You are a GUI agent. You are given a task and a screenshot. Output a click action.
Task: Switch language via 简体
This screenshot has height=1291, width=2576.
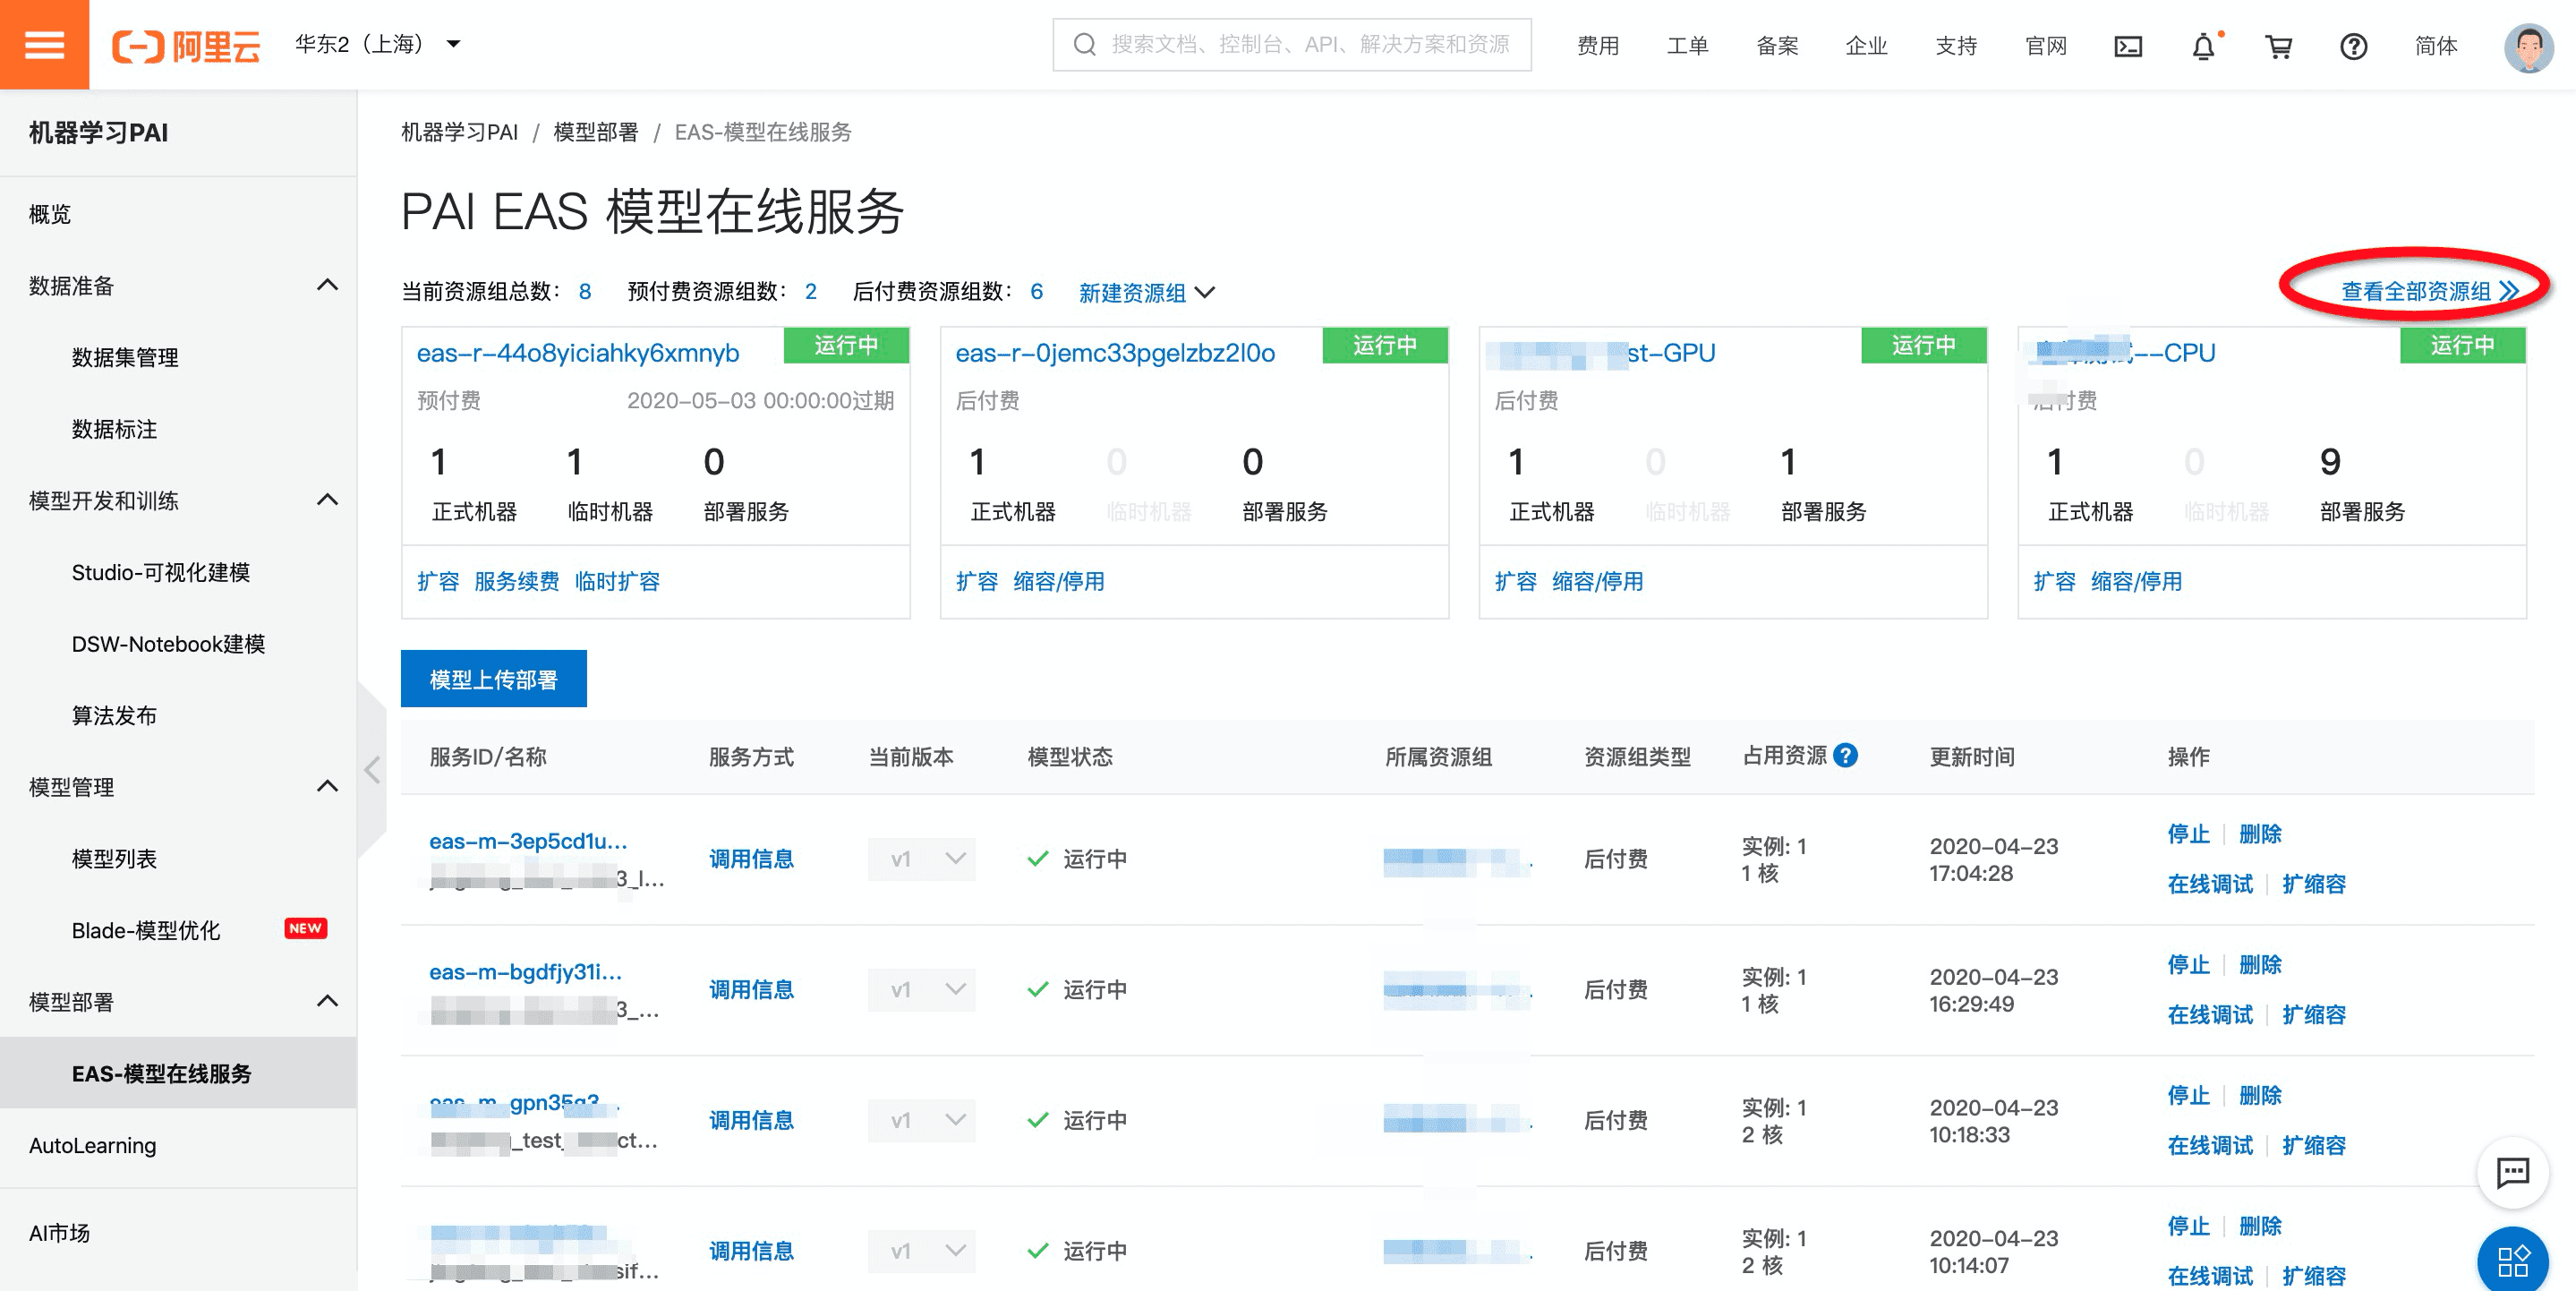coord(2435,46)
